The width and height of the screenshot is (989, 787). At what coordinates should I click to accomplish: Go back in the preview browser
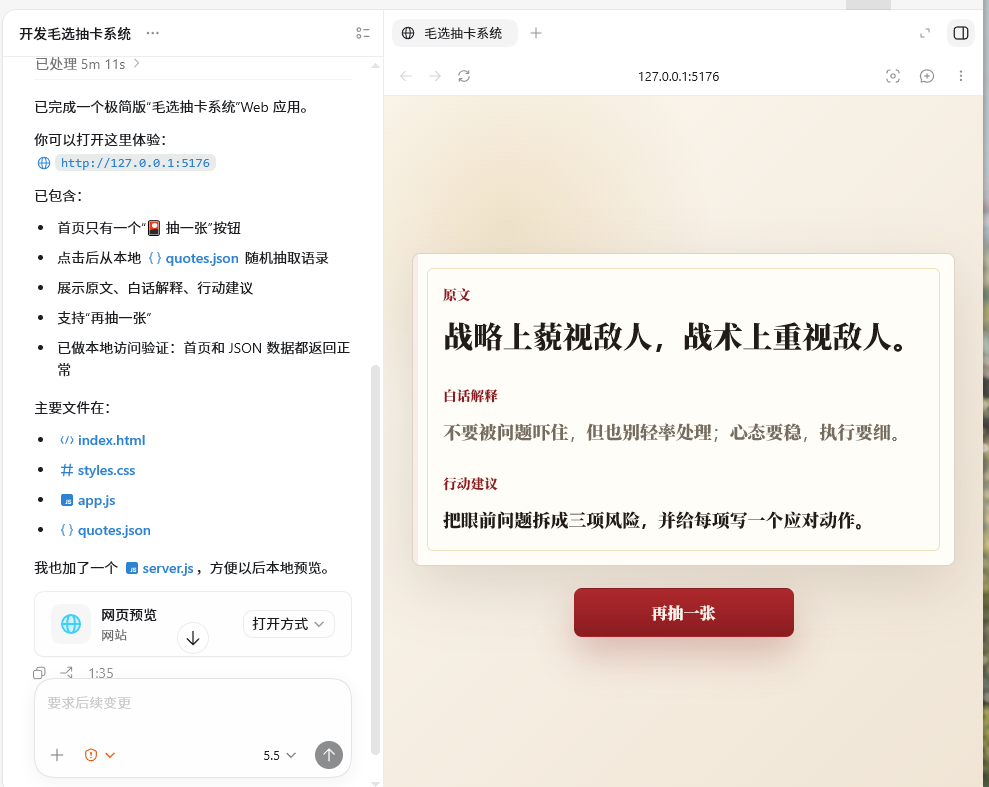(406, 76)
